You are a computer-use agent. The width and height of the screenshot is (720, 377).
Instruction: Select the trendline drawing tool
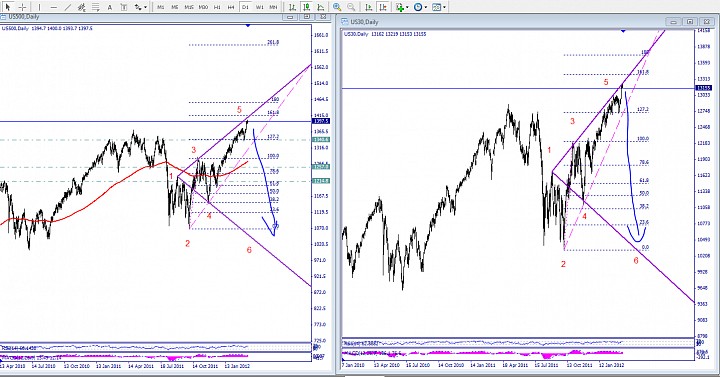pyautogui.click(x=68, y=7)
